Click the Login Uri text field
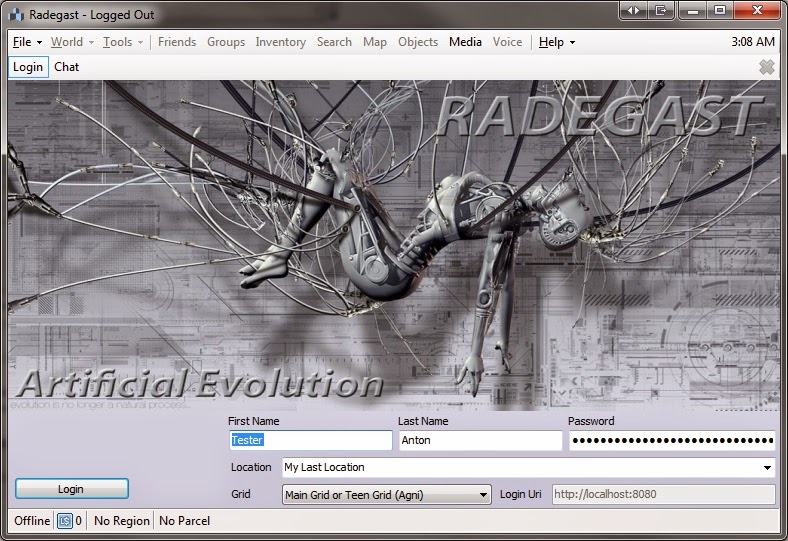 coord(663,494)
